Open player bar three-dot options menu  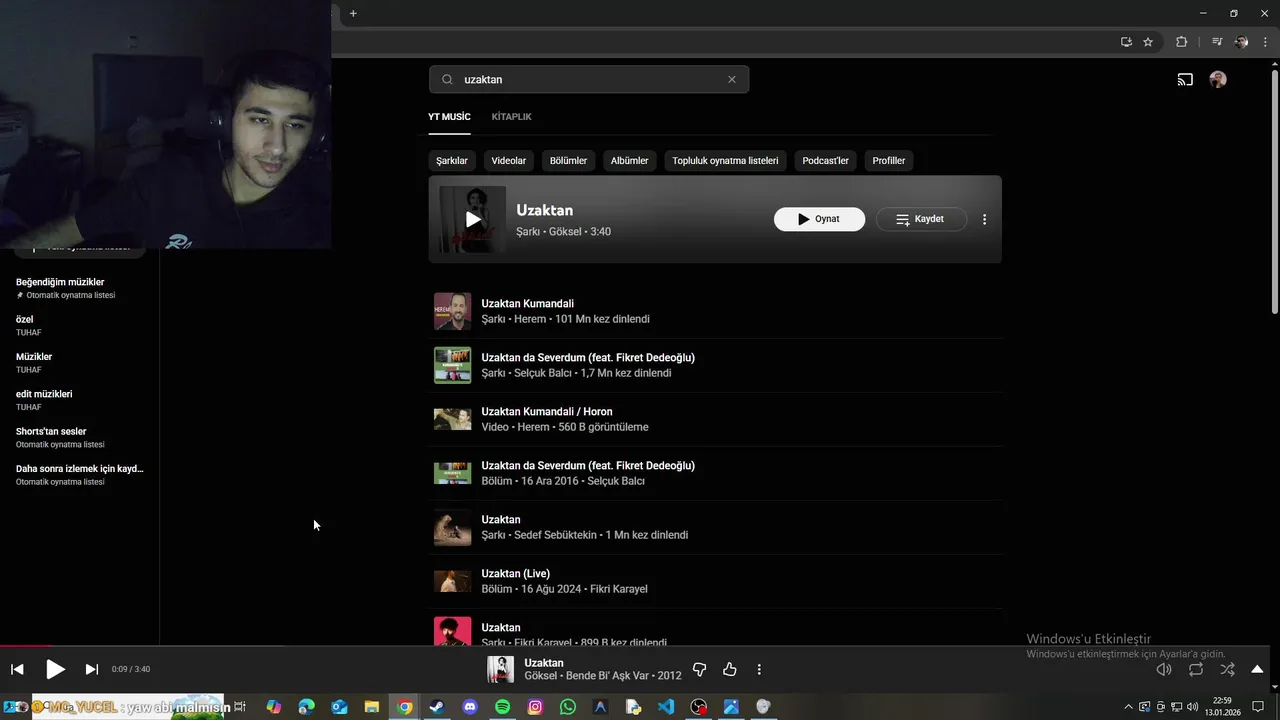pyautogui.click(x=759, y=669)
